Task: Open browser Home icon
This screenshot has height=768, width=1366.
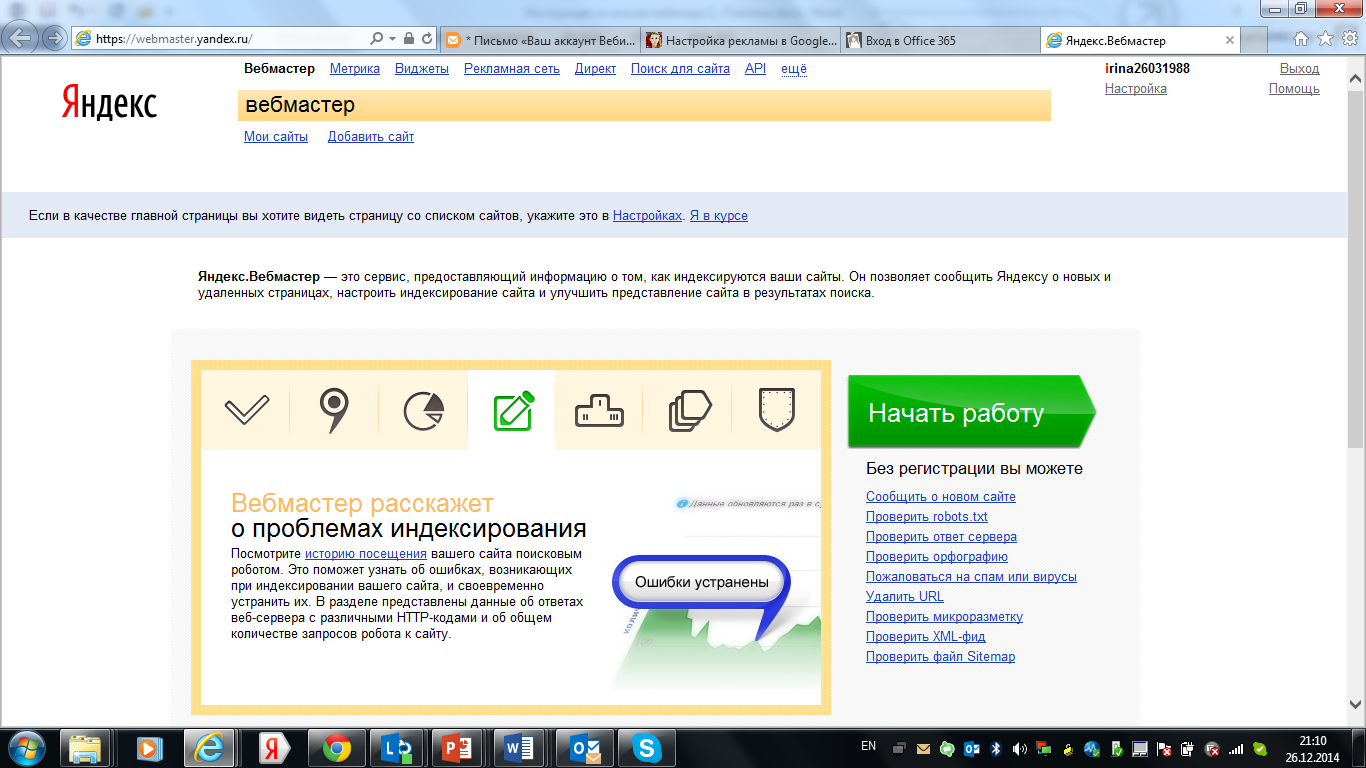Action: pos(1301,39)
